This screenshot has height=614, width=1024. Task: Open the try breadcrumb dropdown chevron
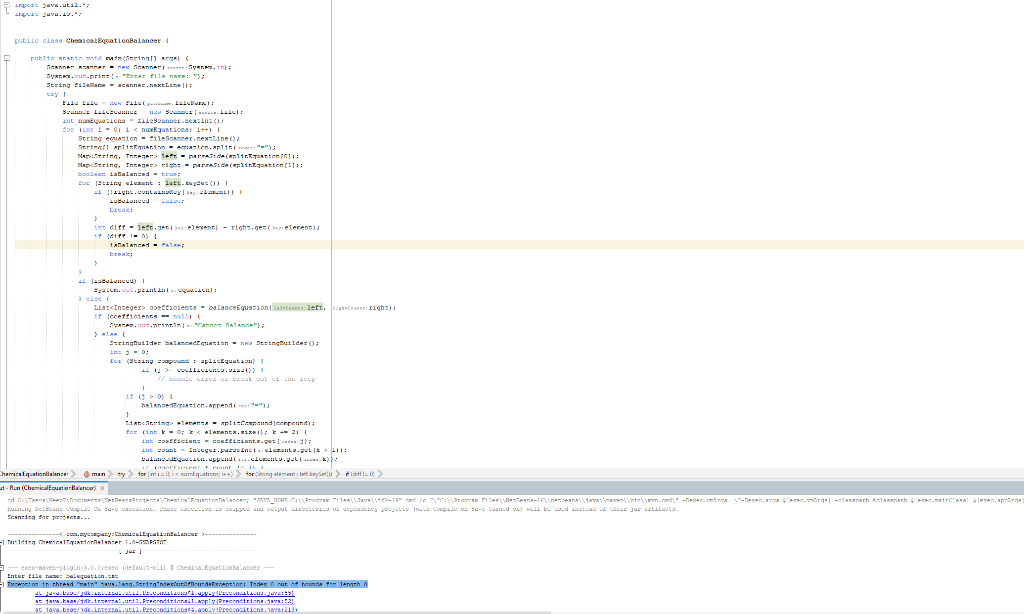tap(131, 474)
